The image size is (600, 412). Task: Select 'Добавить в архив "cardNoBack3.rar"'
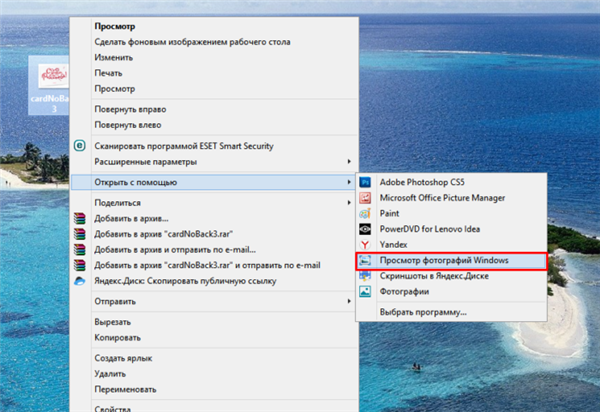point(164,234)
